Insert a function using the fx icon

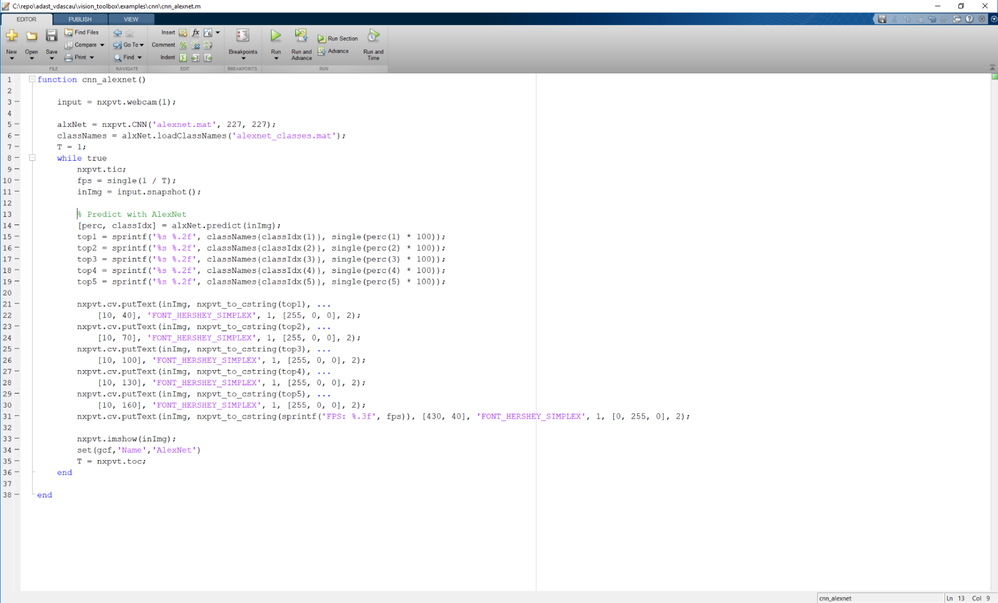[195, 32]
